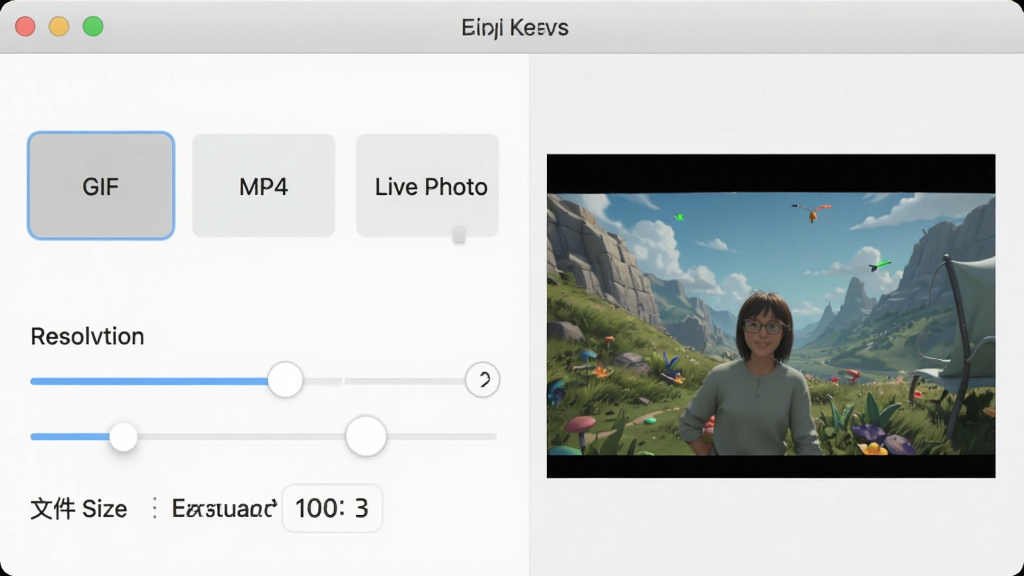Viewport: 1024px width, 576px height.
Task: Close the window with the red button
Action: pos(25,27)
